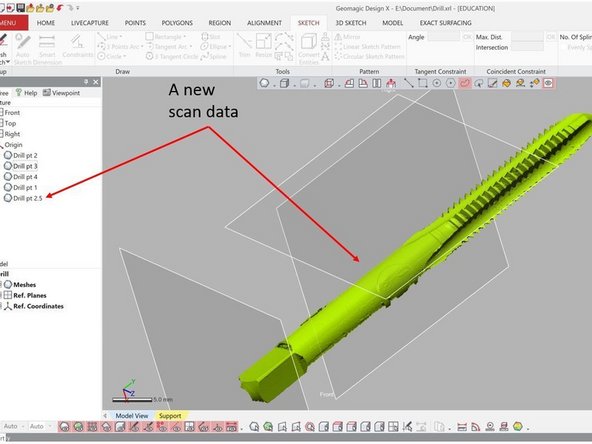Select Ref. Coordinates in model tree
Viewport: 592px width, 444px height.
click(33, 306)
